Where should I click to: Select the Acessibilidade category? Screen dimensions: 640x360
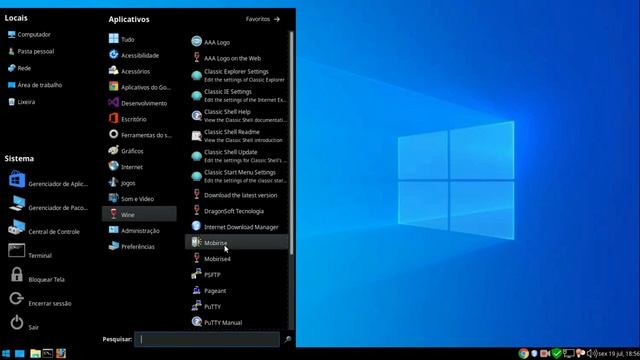139,55
